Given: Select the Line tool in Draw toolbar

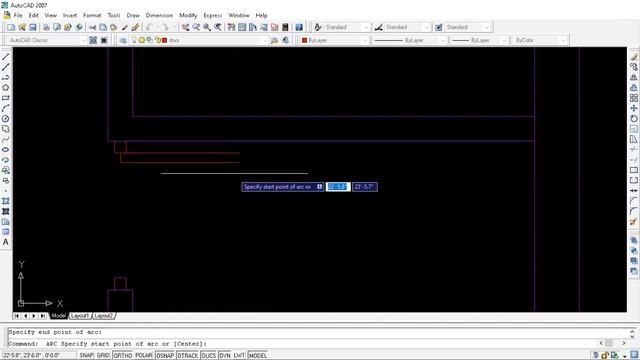Looking at the screenshot, I should (6, 57).
